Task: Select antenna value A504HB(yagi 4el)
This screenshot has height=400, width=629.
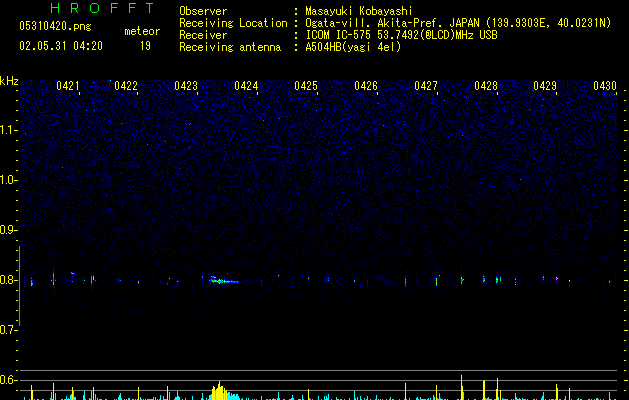Action: [x=353, y=47]
